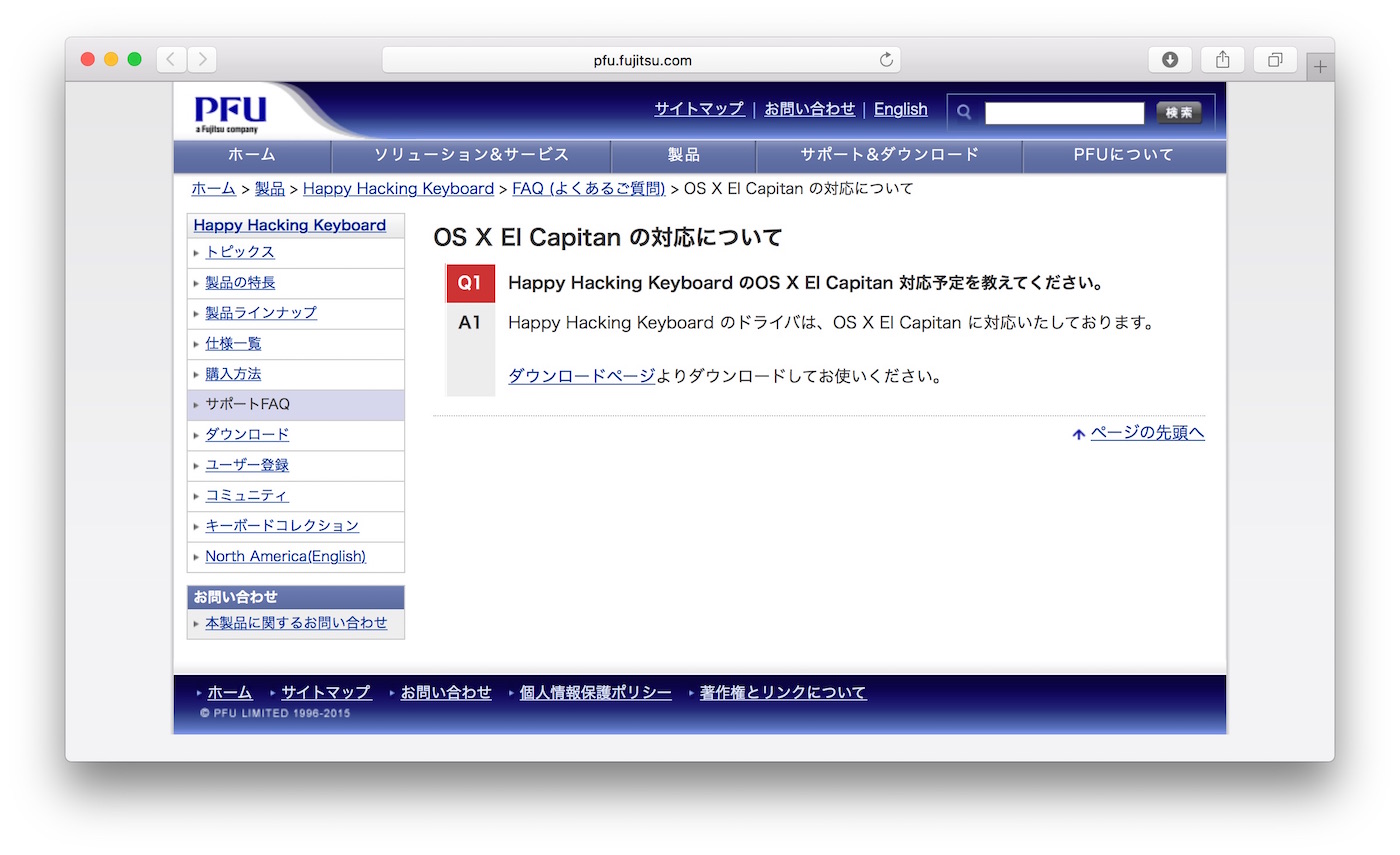Click the A1 answer label
Image resolution: width=1400 pixels, height=855 pixels.
tap(470, 323)
